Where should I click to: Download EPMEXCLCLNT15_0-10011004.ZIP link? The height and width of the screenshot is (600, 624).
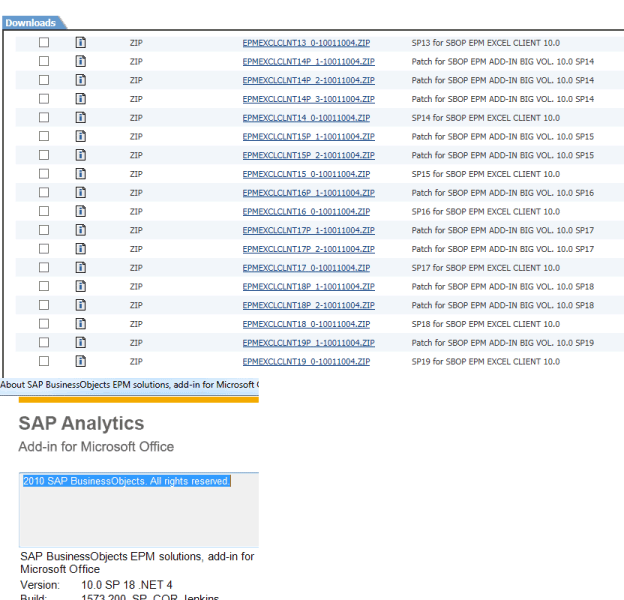306,174
